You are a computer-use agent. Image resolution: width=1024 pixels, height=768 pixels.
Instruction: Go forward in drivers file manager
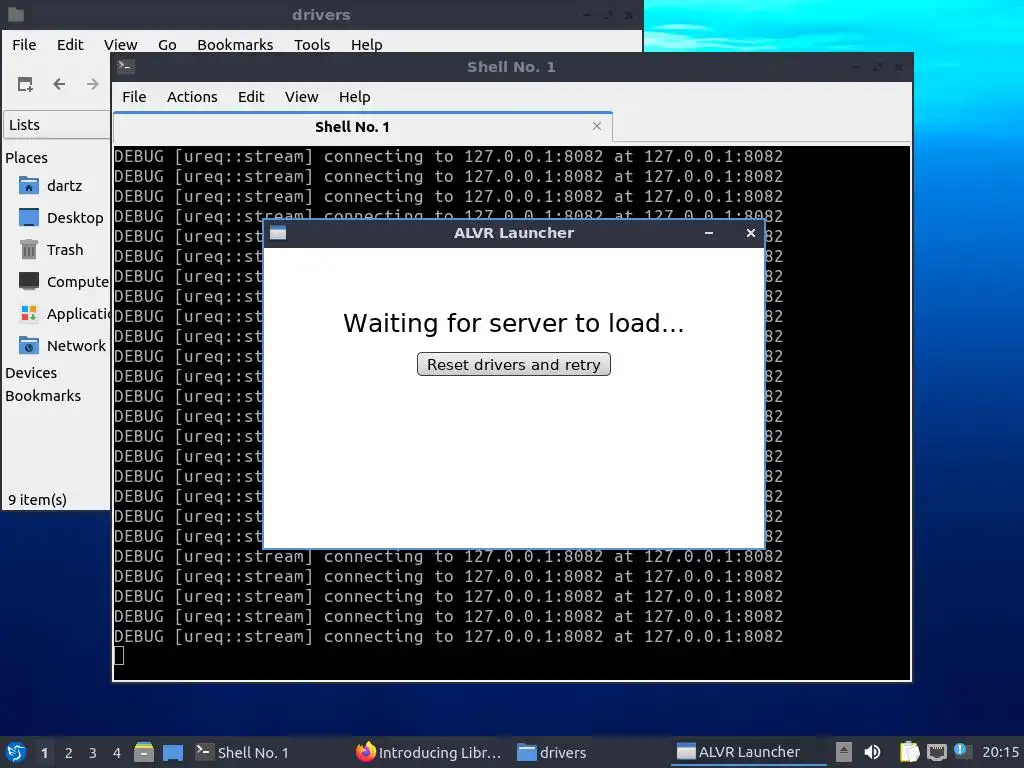(x=93, y=84)
